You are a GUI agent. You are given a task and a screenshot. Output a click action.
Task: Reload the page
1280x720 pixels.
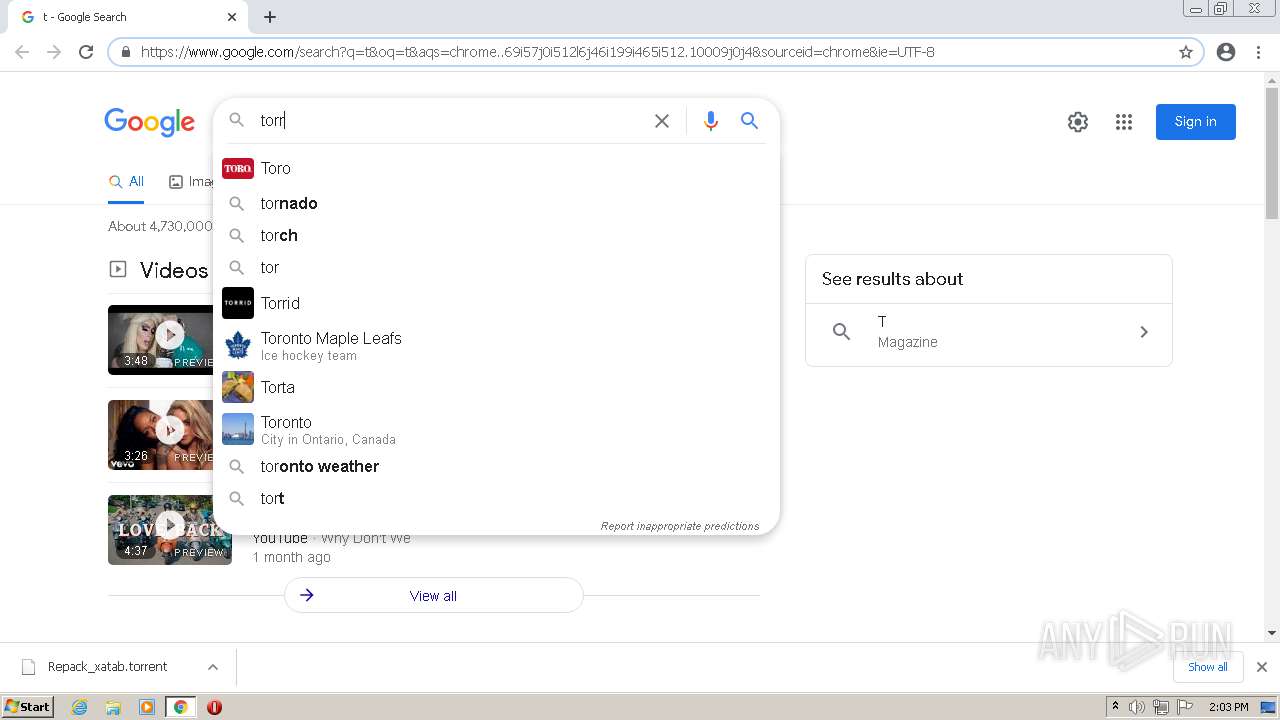(86, 52)
